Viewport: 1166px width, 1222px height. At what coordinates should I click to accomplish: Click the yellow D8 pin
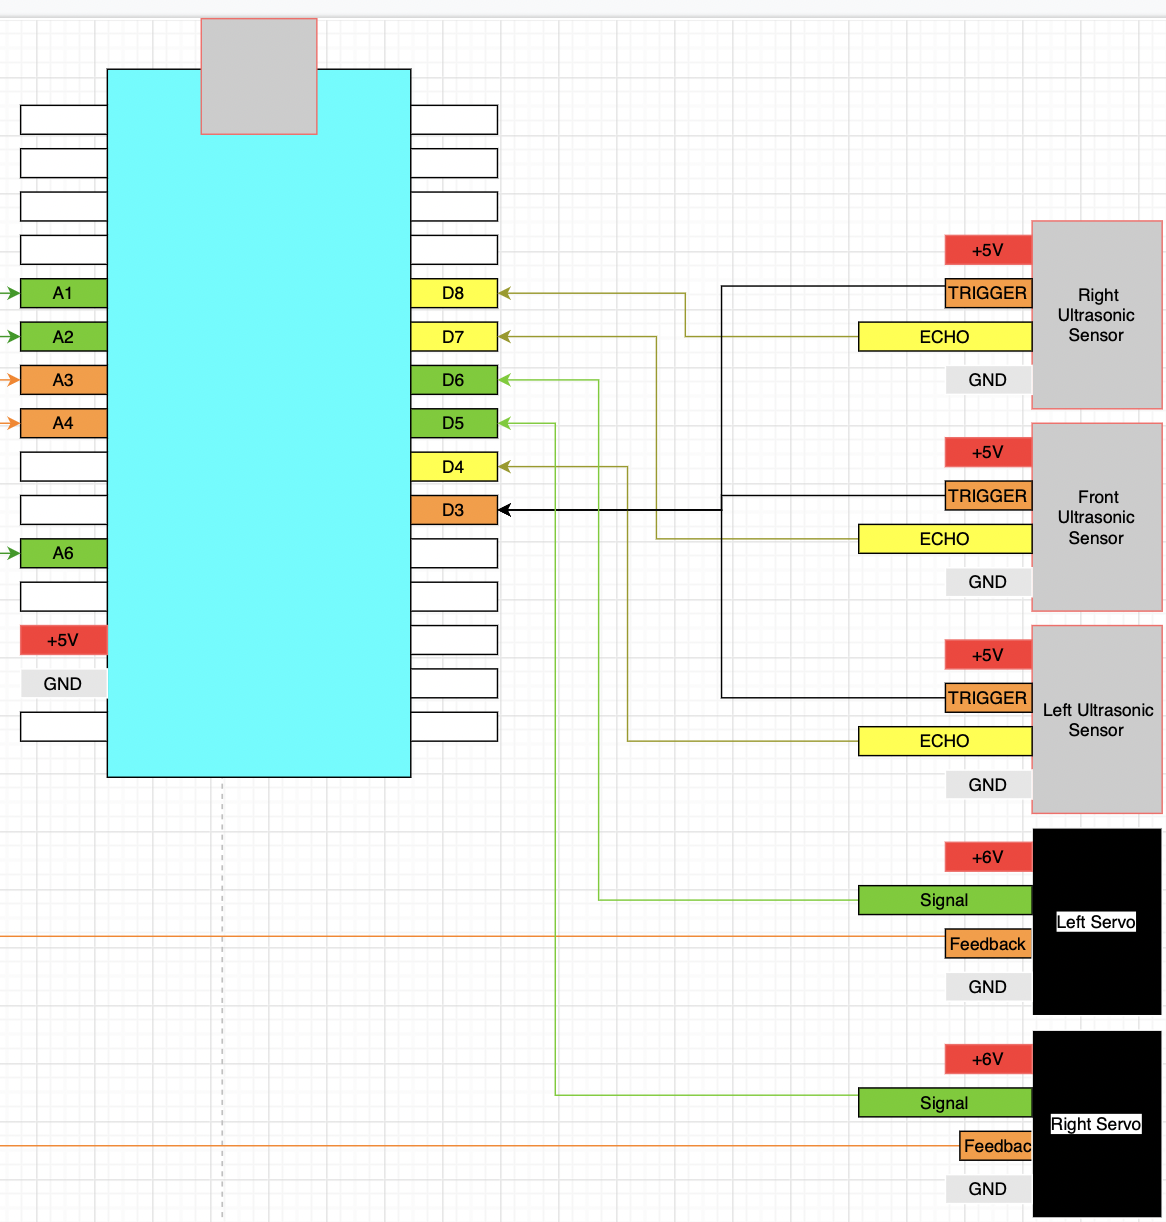[454, 293]
